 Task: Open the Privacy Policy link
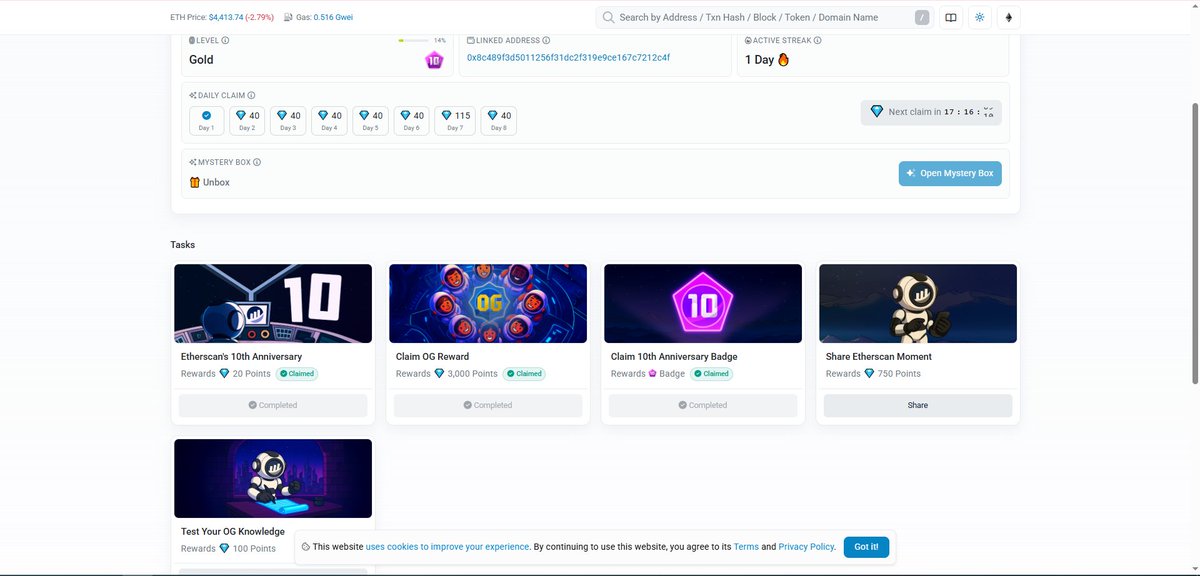(806, 547)
